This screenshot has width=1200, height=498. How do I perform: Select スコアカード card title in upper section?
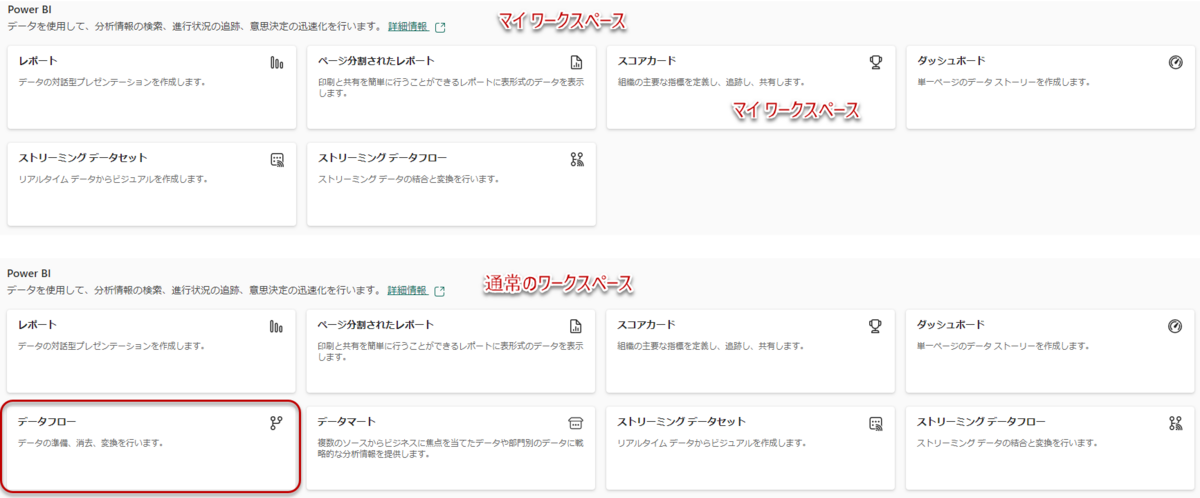tap(647, 61)
